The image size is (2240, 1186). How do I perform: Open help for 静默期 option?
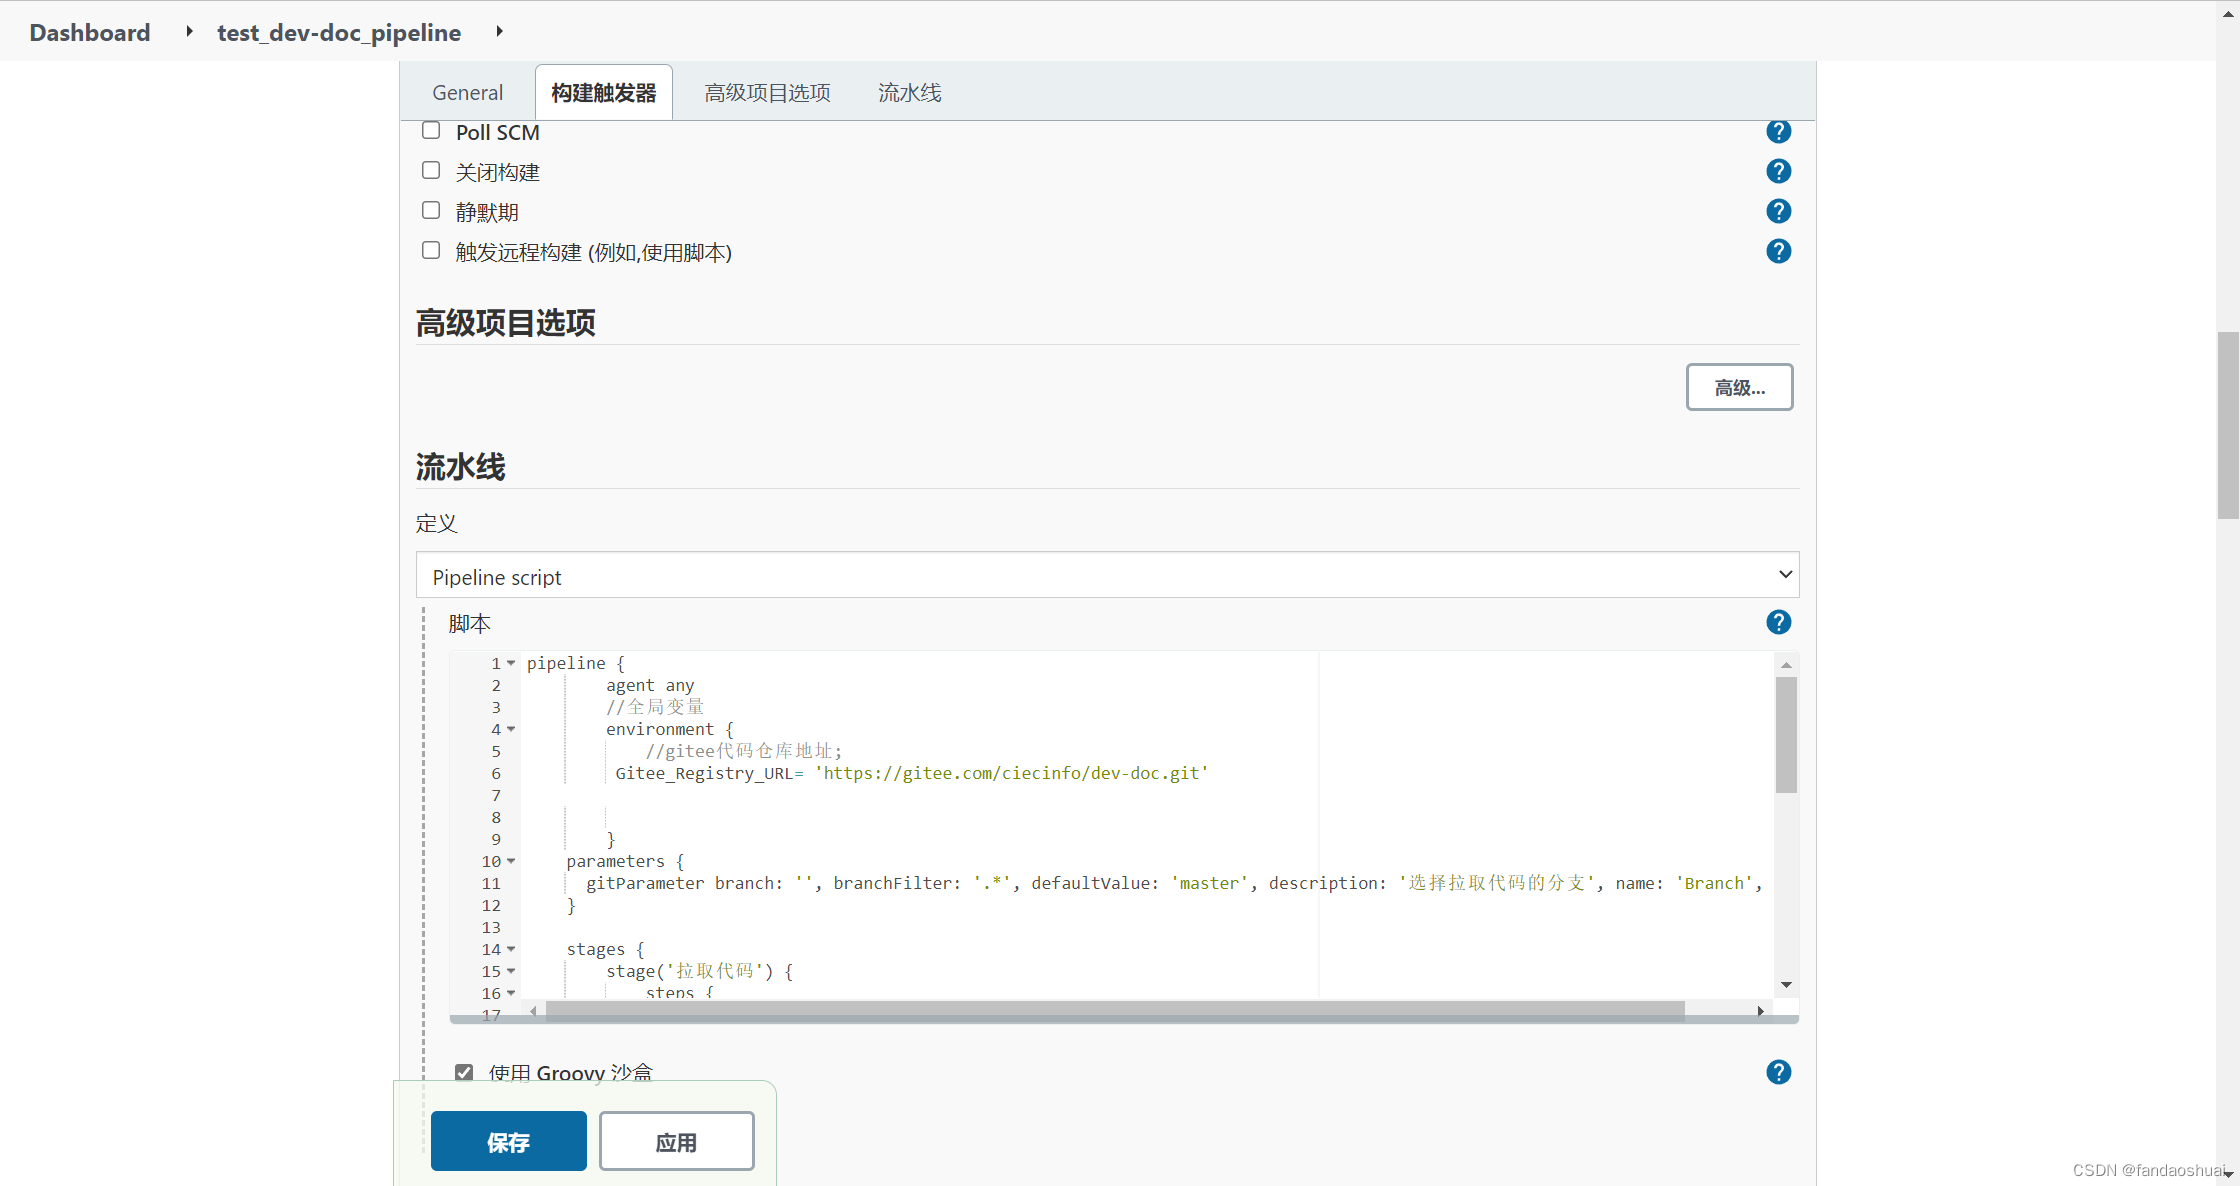tap(1779, 211)
